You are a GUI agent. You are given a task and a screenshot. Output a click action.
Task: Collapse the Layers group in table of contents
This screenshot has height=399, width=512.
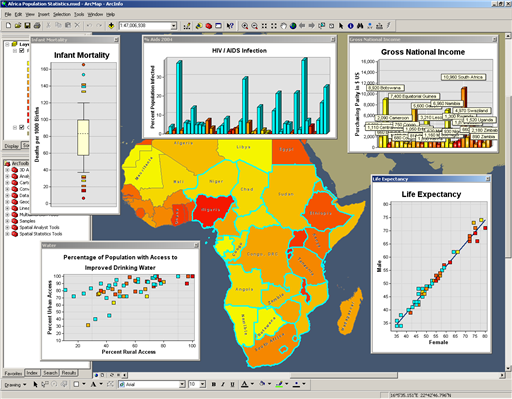coord(7,44)
